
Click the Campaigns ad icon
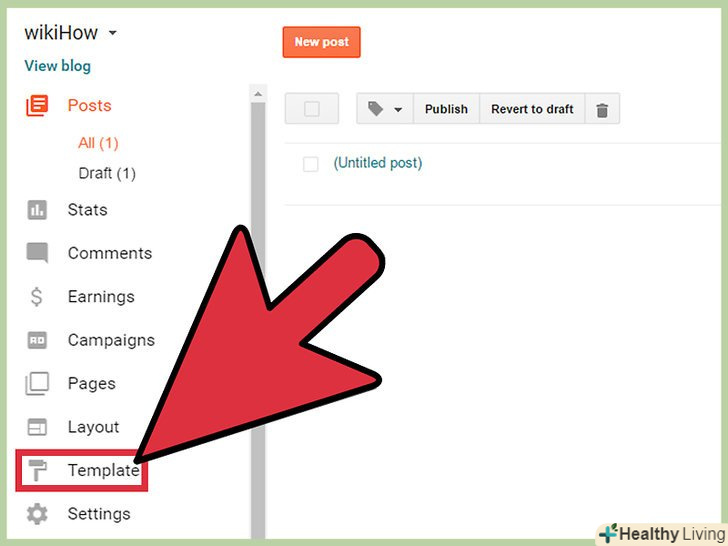pos(37,340)
